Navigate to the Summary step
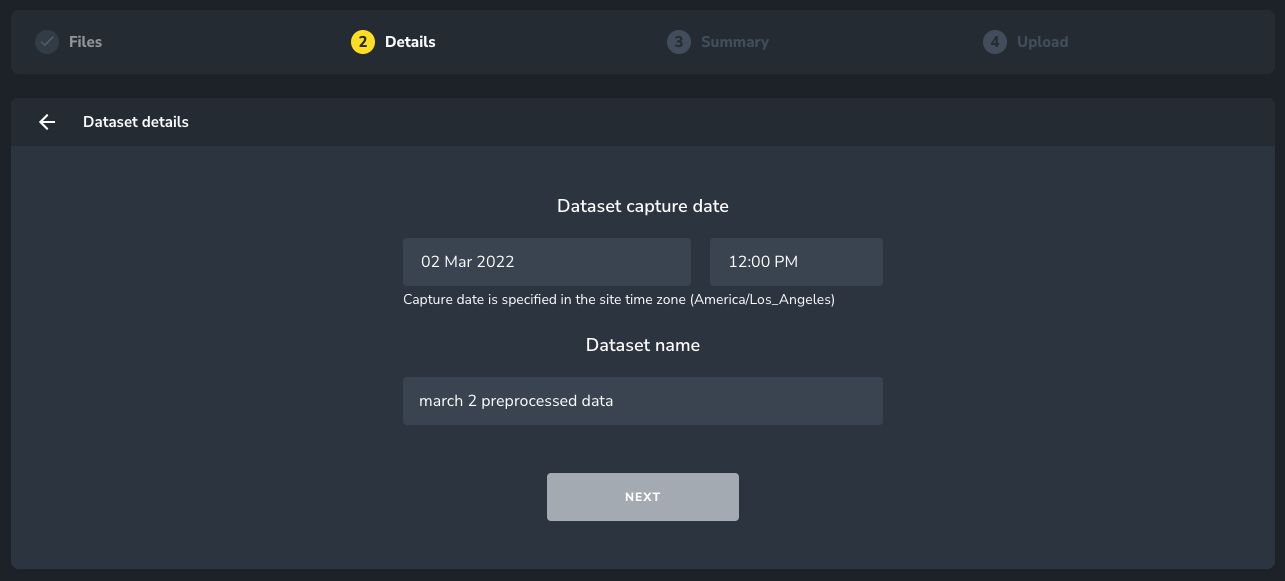1285x581 pixels. pos(735,42)
